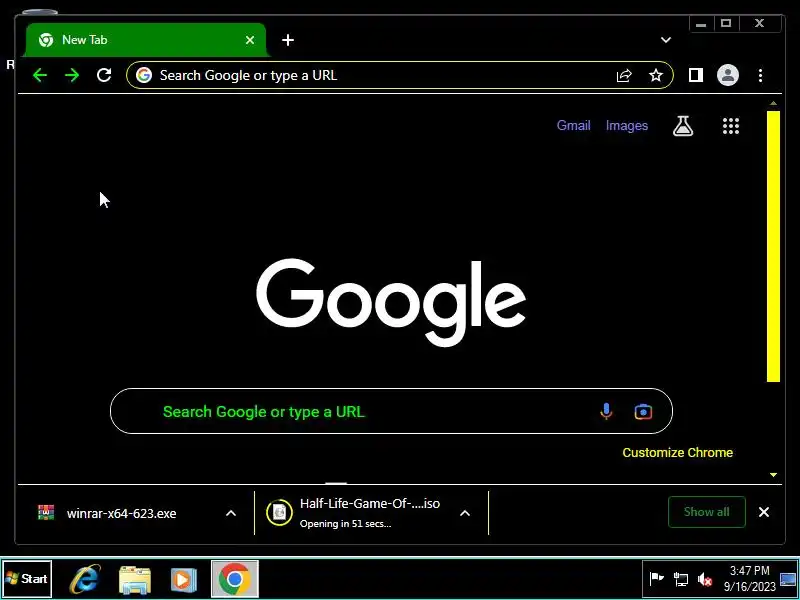
Task: Expand options for winrar-x64-623.exe download
Action: point(231,513)
